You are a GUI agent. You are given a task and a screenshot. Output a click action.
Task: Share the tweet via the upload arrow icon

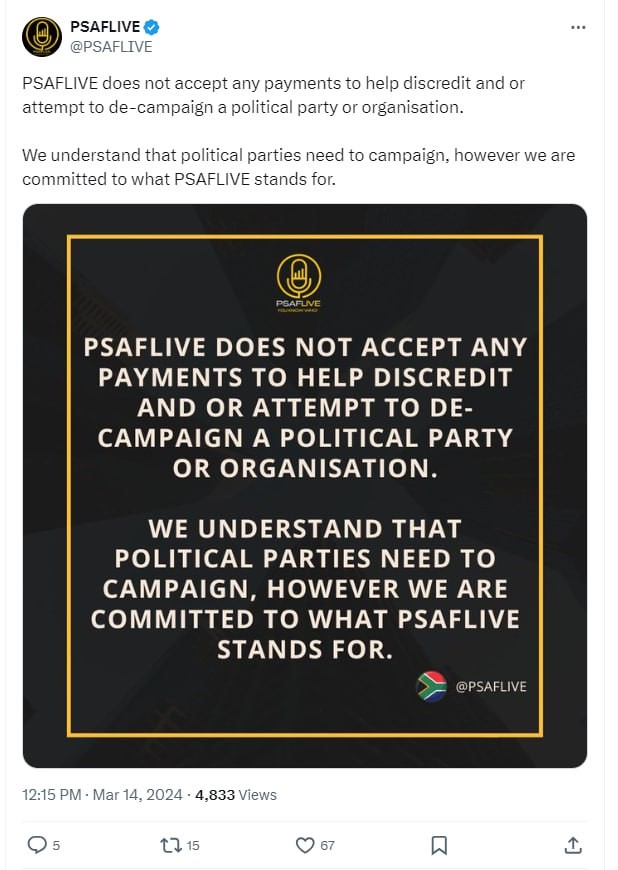point(573,845)
